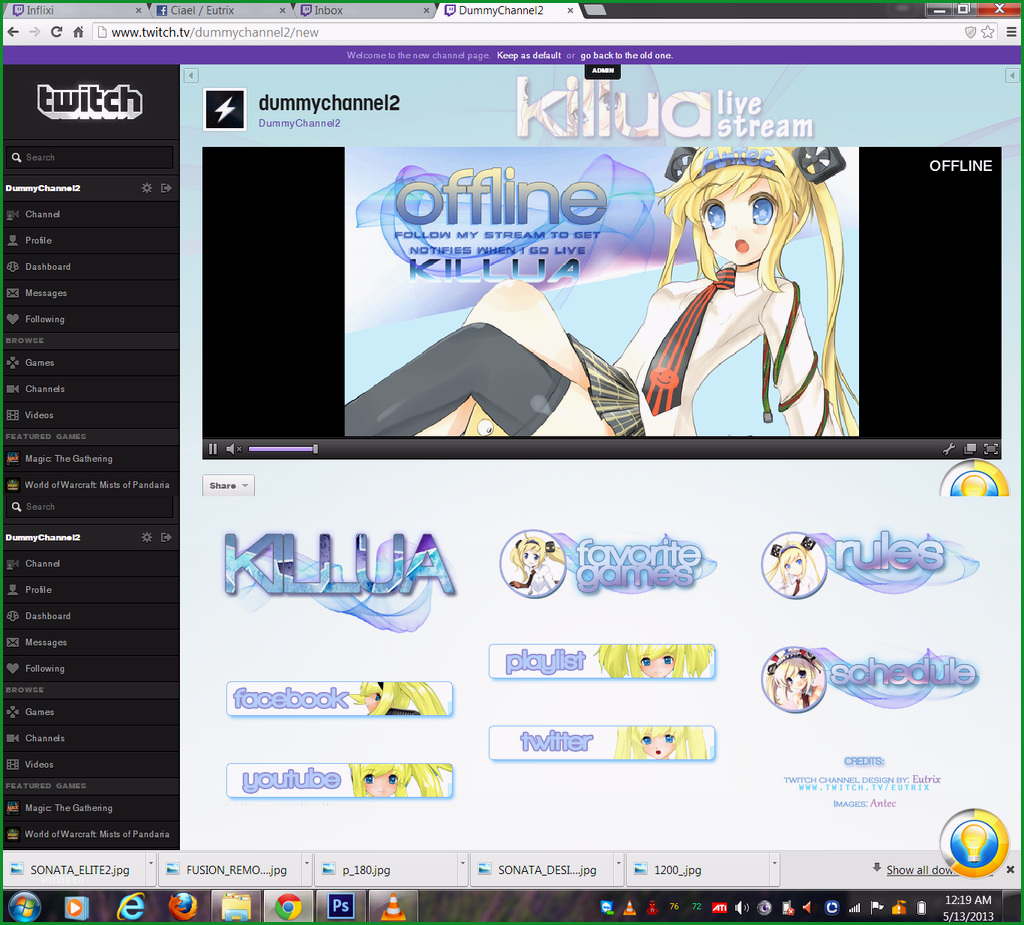This screenshot has height=925, width=1024.
Task: Bookmark page with the star icon
Action: pyautogui.click(x=988, y=32)
